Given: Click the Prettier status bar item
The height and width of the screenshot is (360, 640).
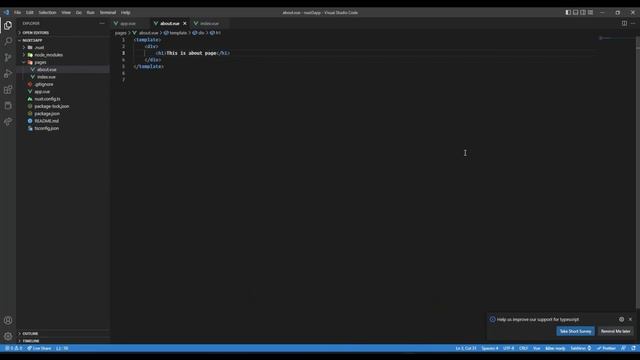Looking at the screenshot, I should [607, 348].
